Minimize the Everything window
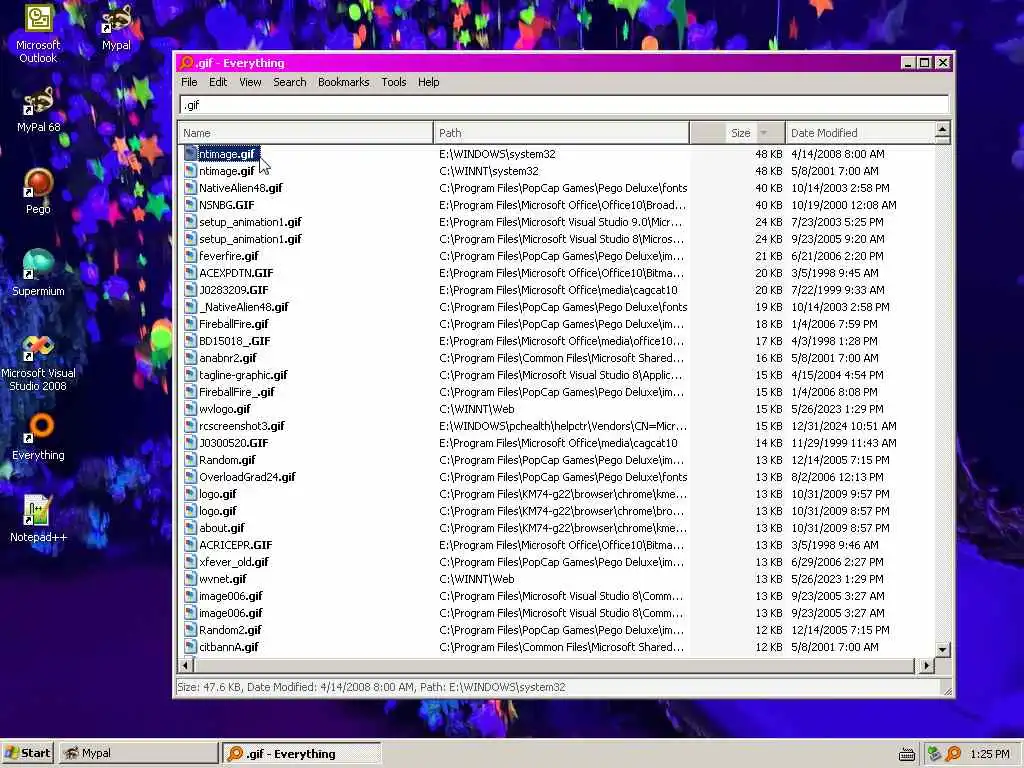Viewport: 1024px width, 768px height. pos(908,63)
